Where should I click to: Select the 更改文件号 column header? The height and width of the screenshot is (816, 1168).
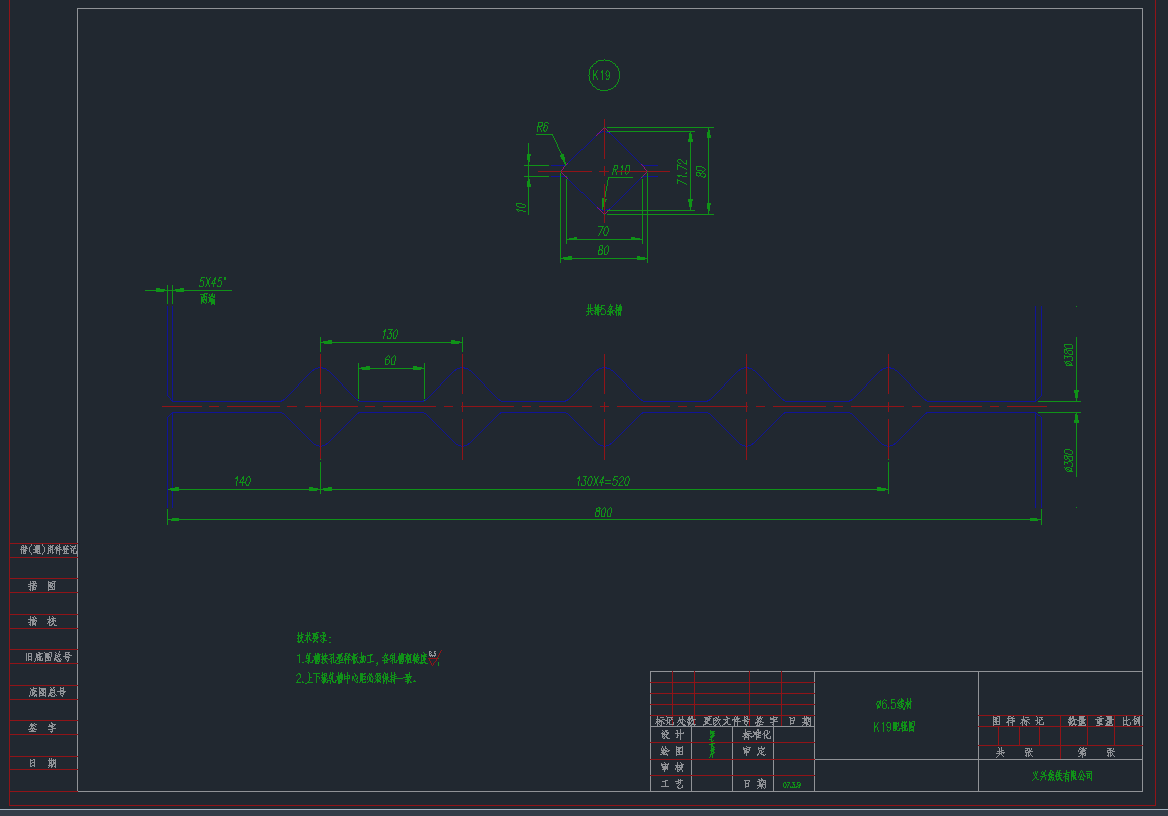tap(726, 721)
